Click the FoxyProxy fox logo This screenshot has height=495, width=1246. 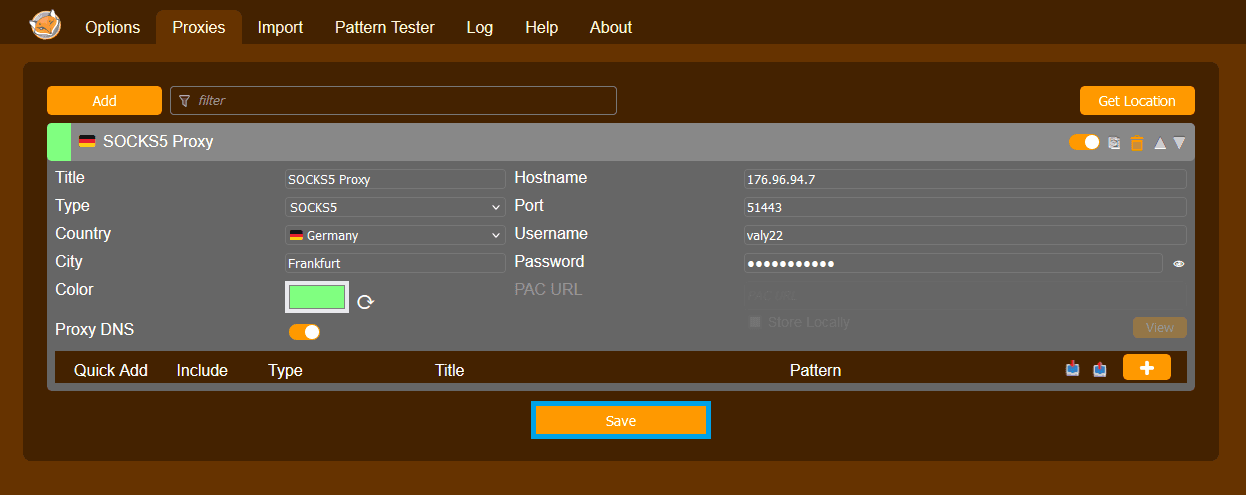[x=45, y=23]
